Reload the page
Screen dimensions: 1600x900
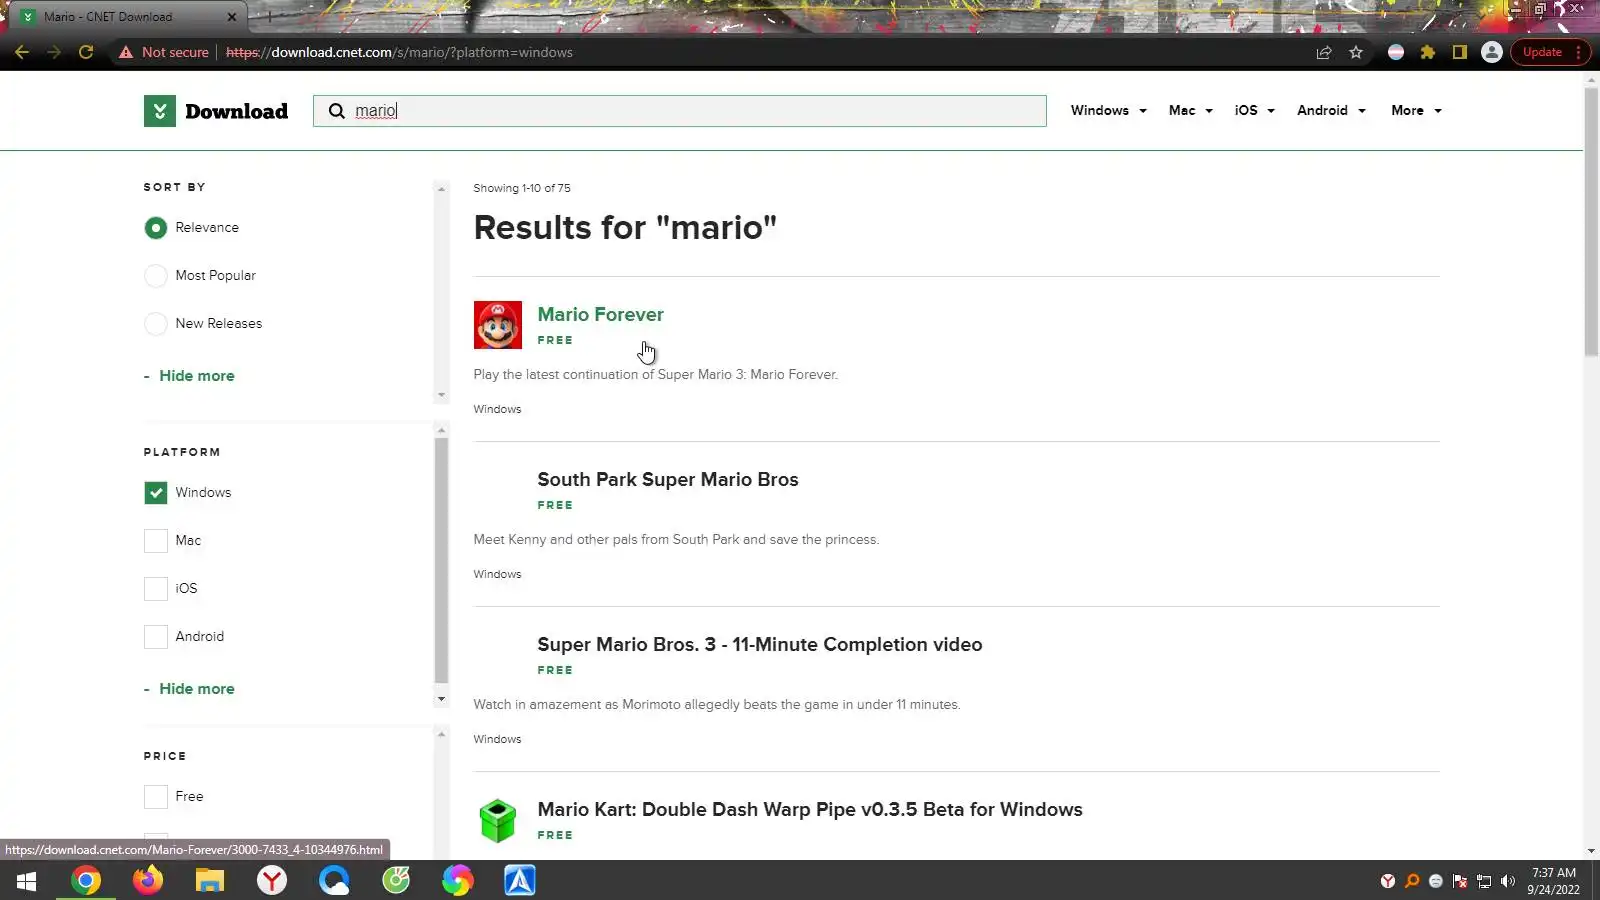point(86,52)
